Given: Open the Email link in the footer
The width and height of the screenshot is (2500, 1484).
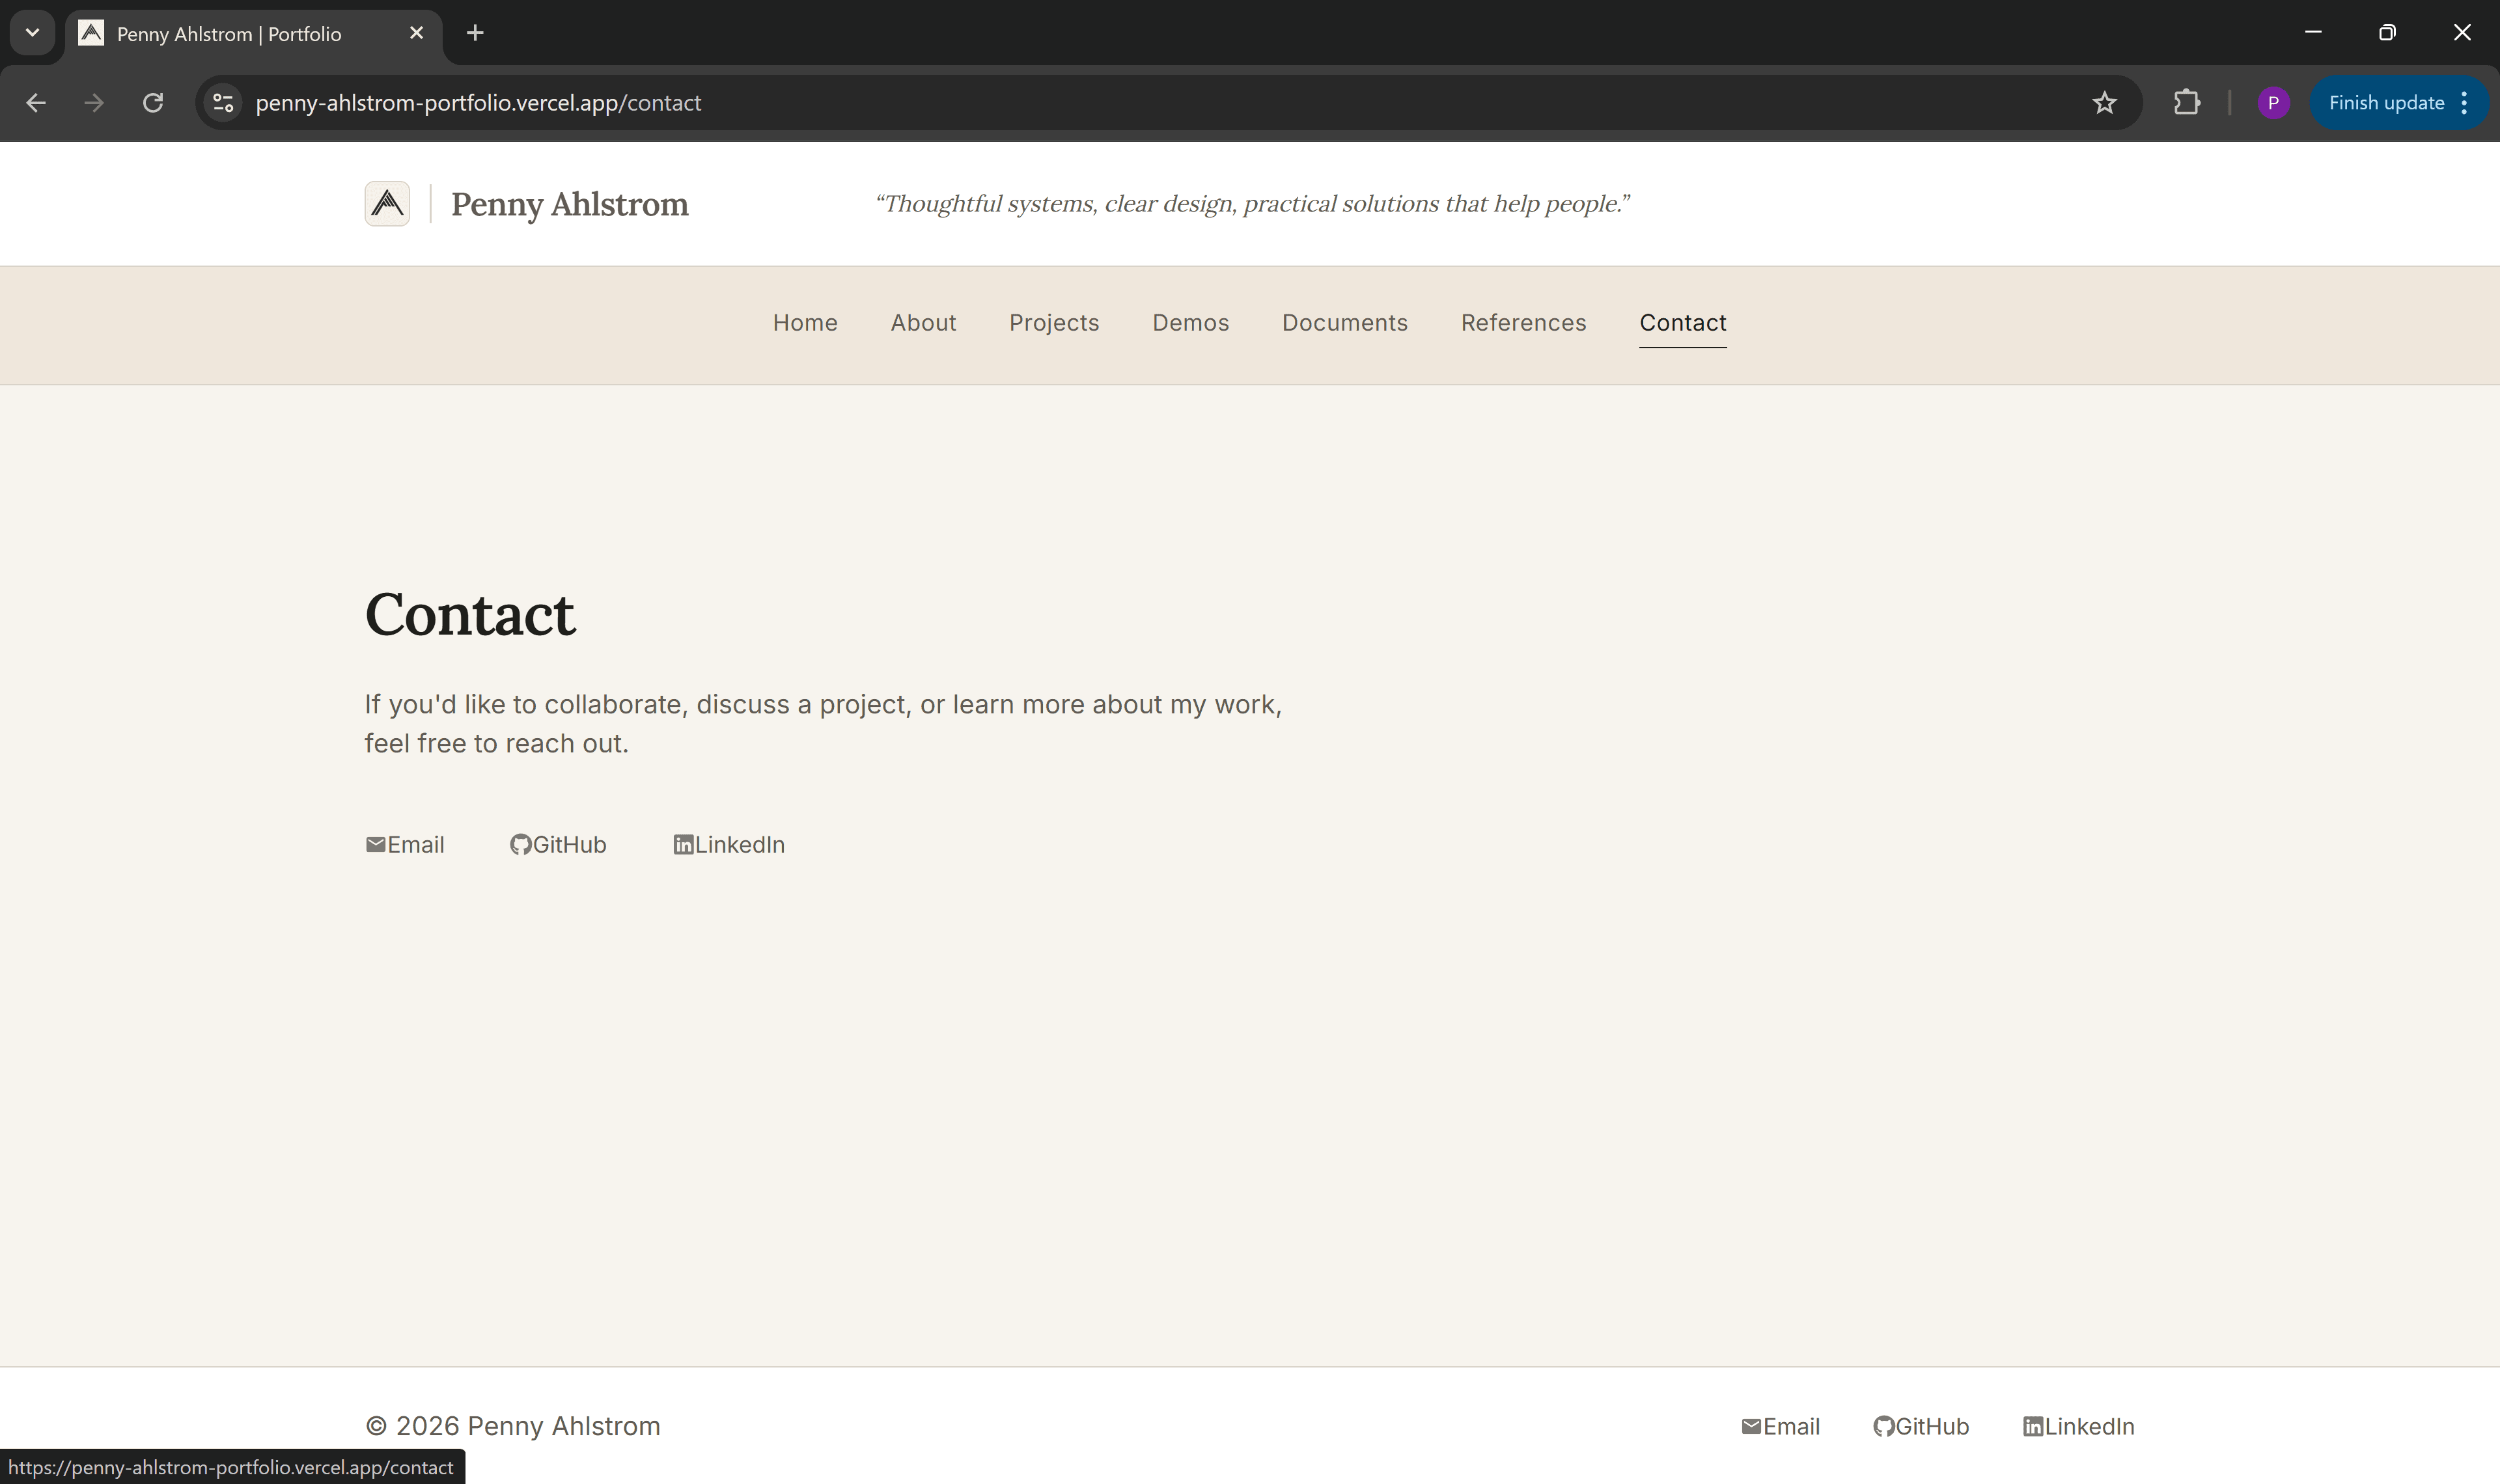Looking at the screenshot, I should (x=1779, y=1426).
